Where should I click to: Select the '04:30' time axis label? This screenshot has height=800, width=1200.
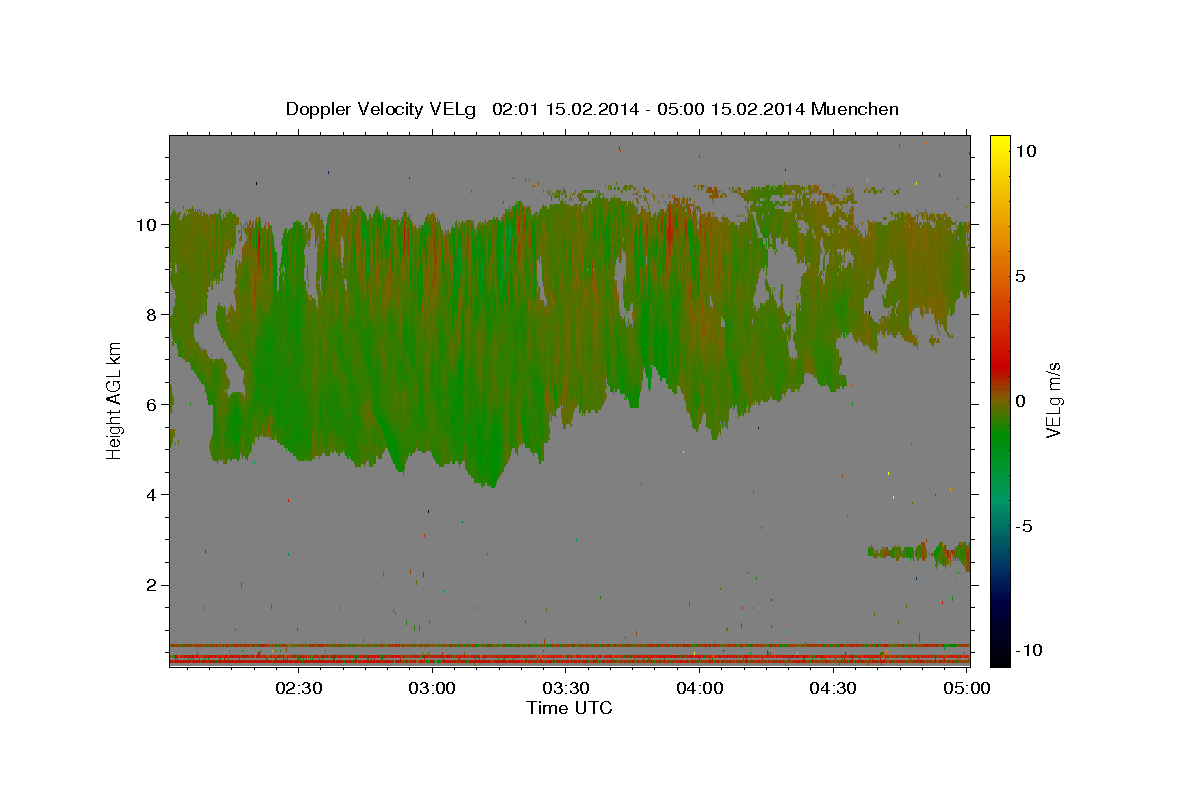coord(833,688)
